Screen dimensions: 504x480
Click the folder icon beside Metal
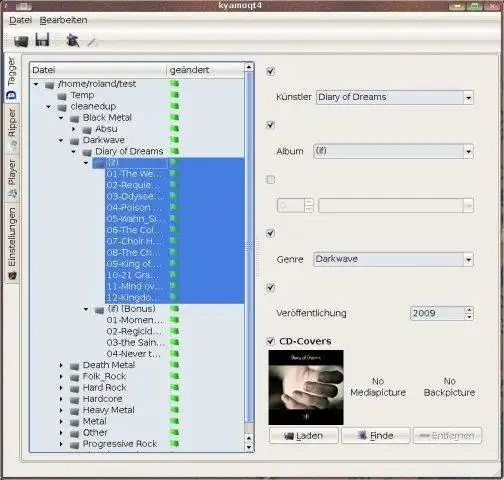[x=74, y=422]
